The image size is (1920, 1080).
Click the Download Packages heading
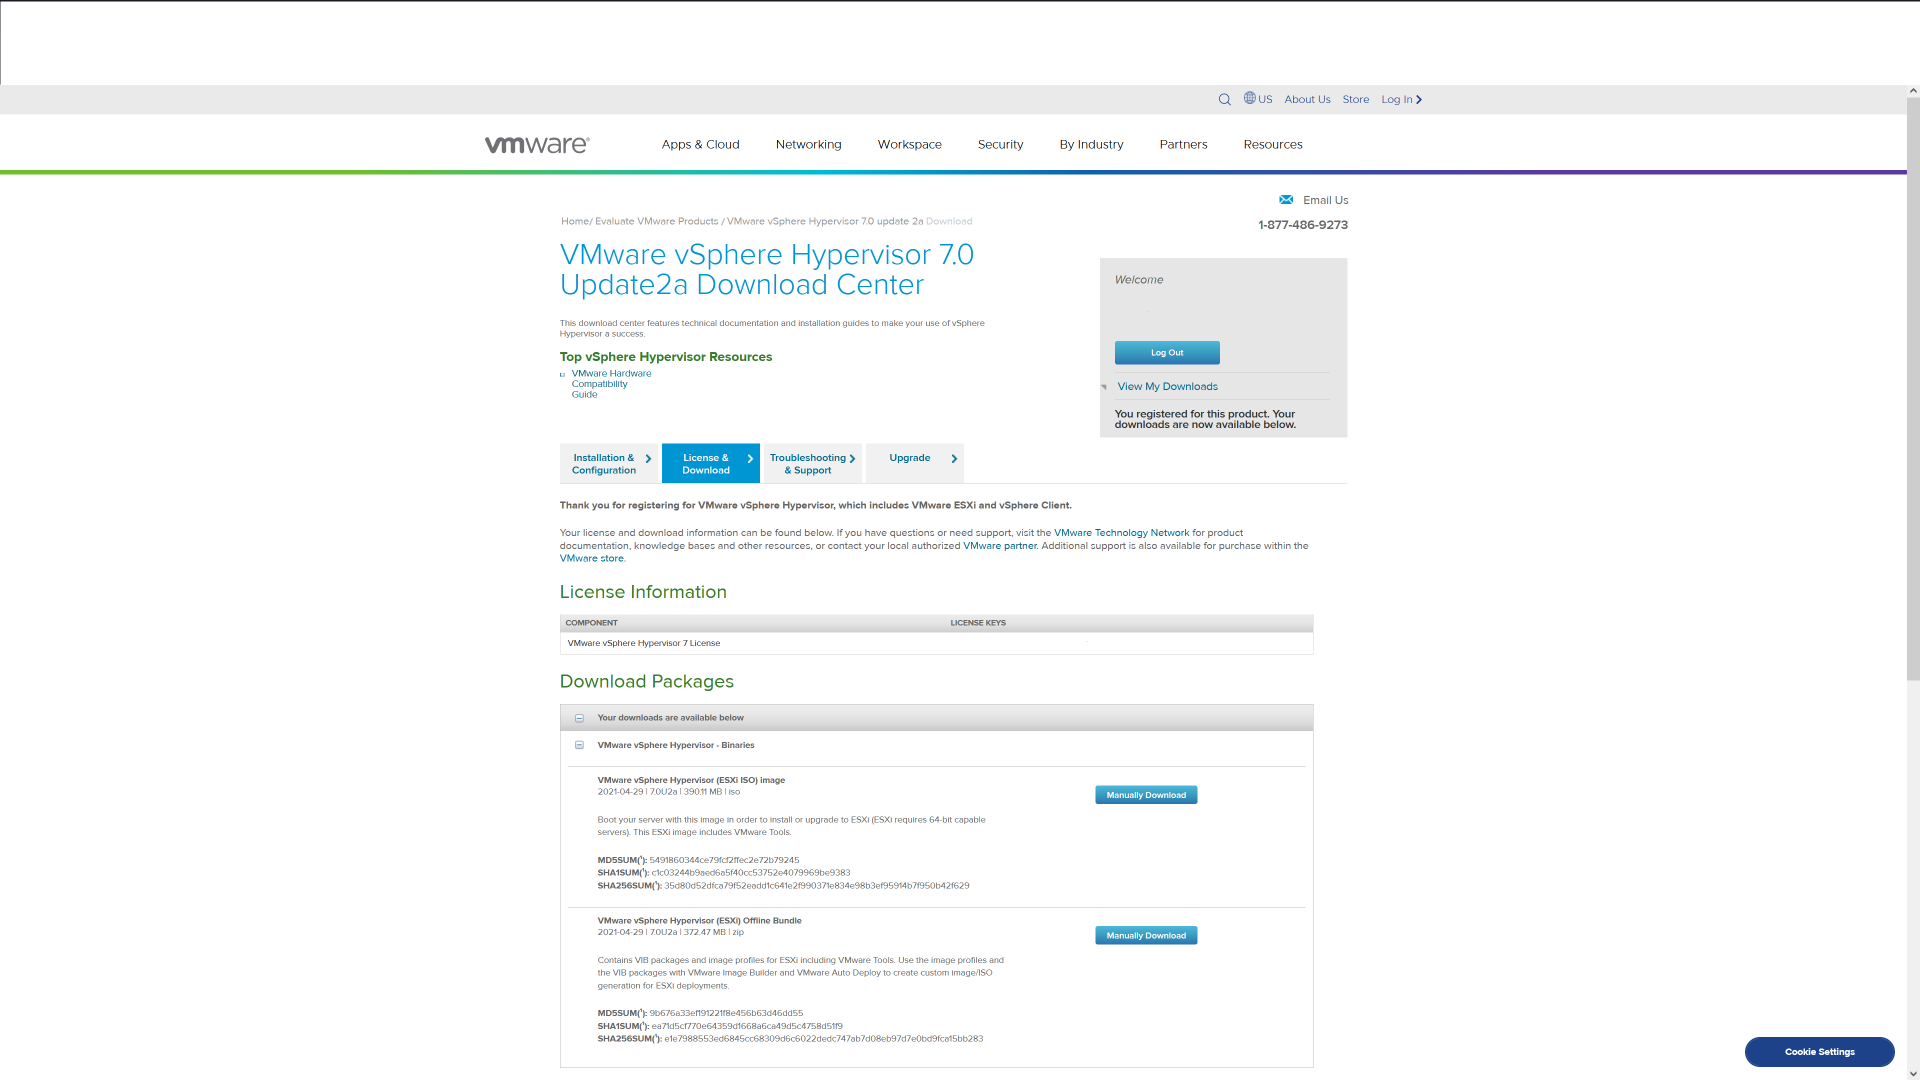(646, 681)
